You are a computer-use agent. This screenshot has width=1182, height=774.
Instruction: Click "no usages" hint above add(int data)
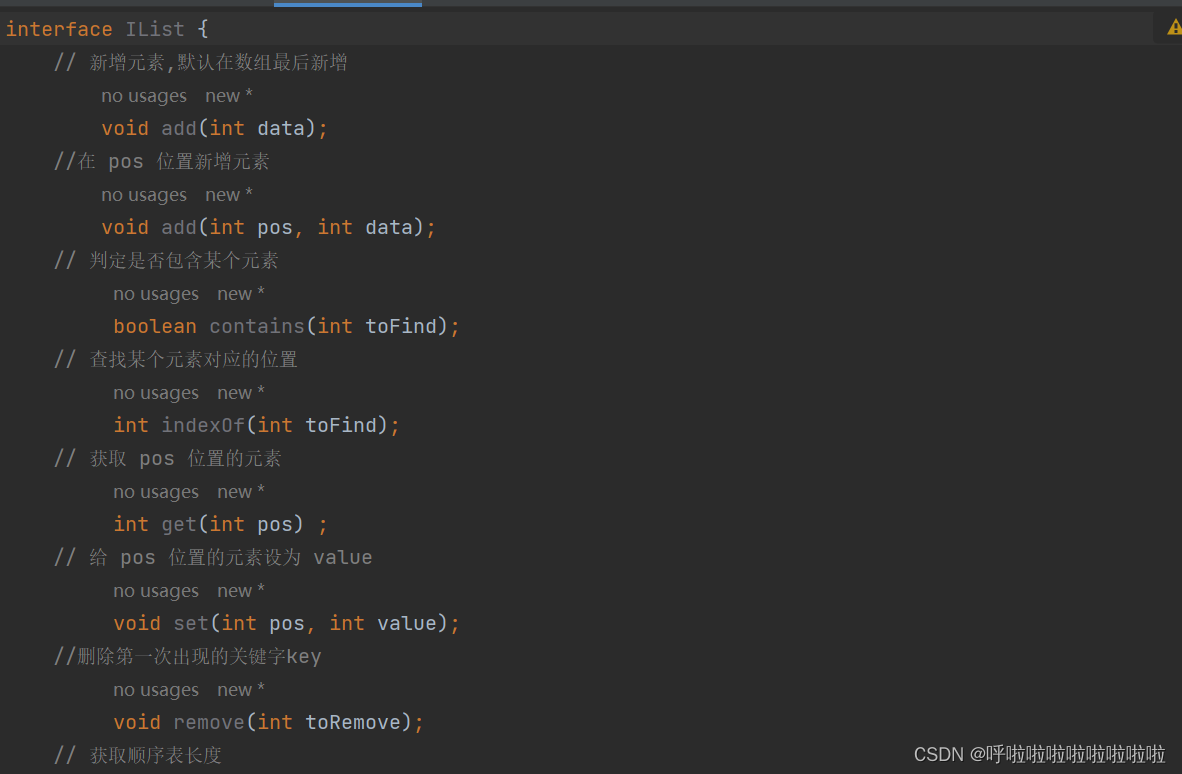(144, 95)
